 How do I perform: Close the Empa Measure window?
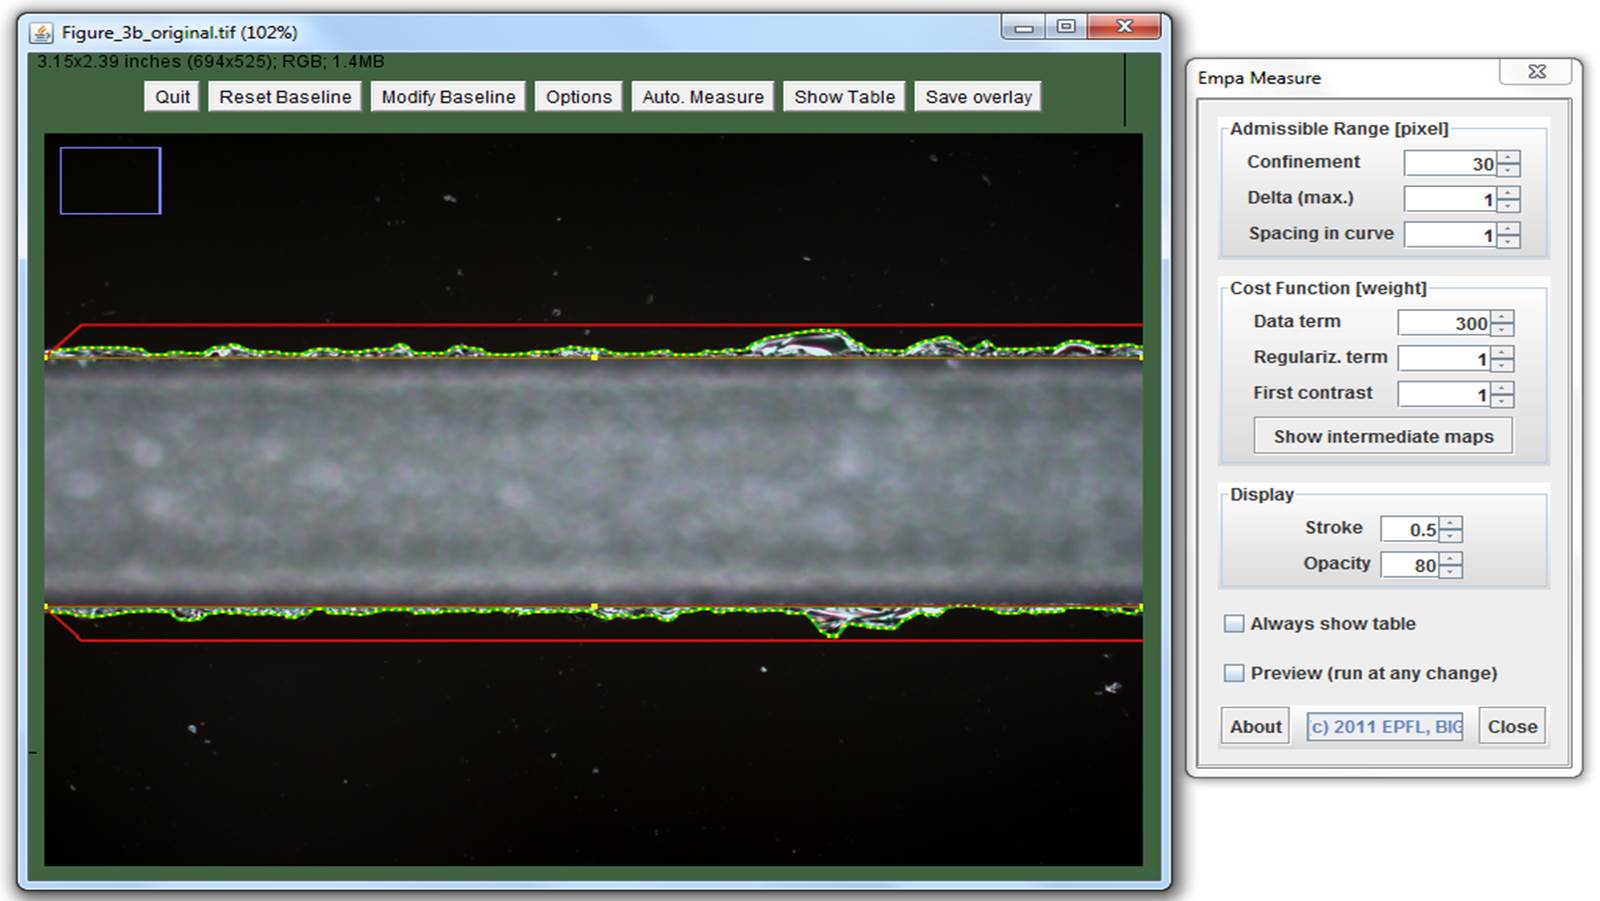tap(1537, 71)
